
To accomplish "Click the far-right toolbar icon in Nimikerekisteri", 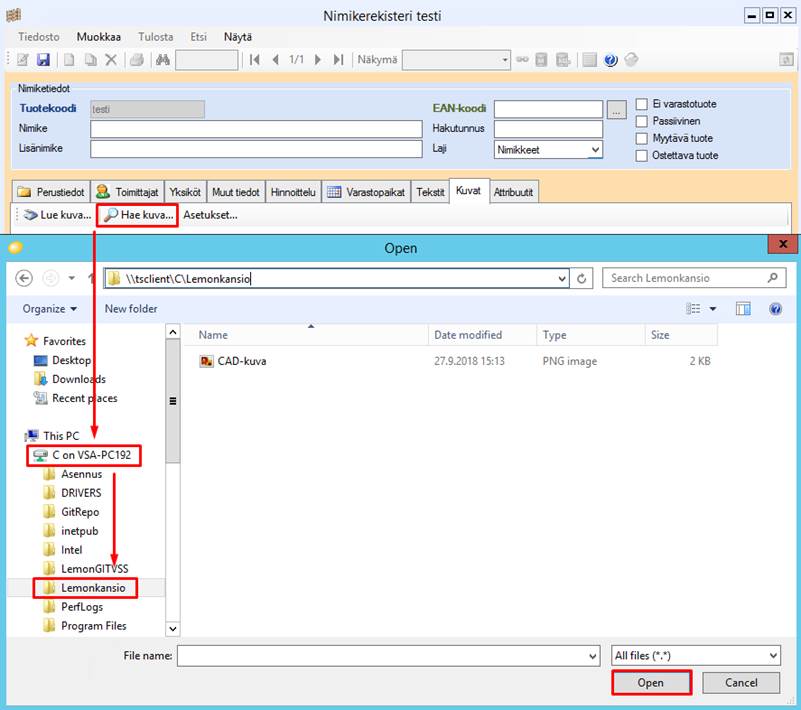I will (786, 60).
